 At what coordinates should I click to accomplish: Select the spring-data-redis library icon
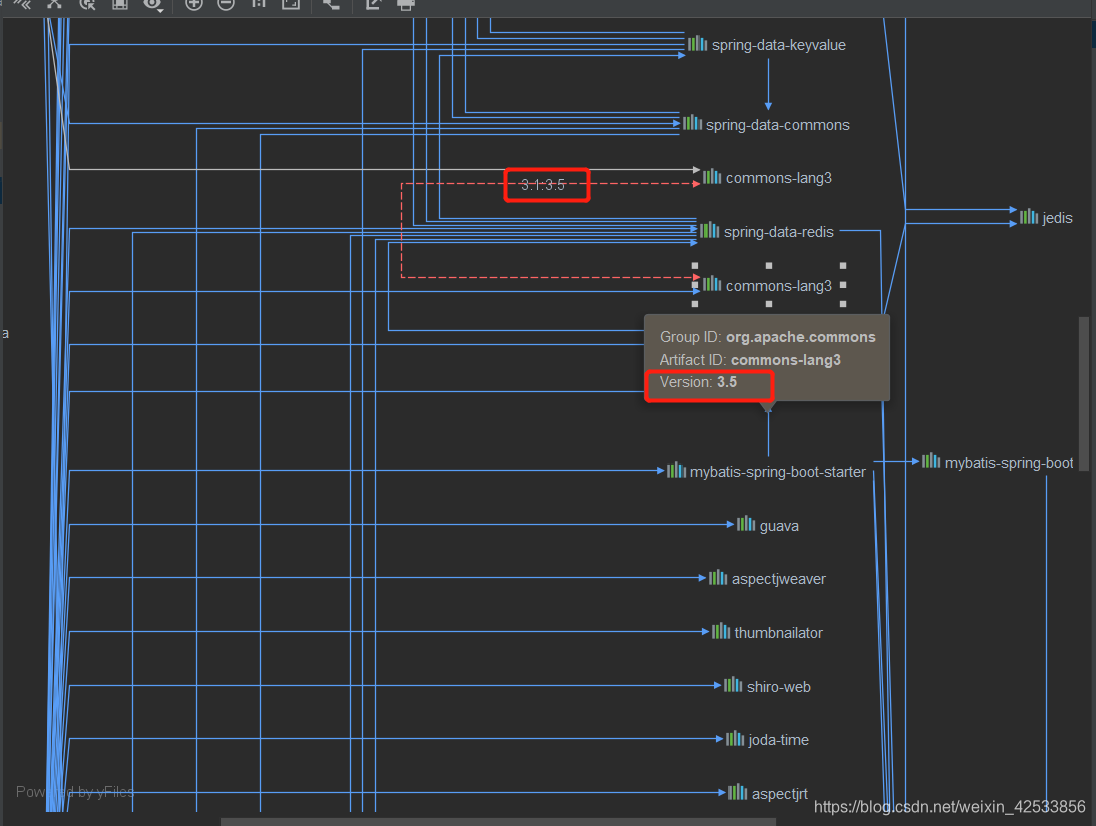pyautogui.click(x=709, y=230)
